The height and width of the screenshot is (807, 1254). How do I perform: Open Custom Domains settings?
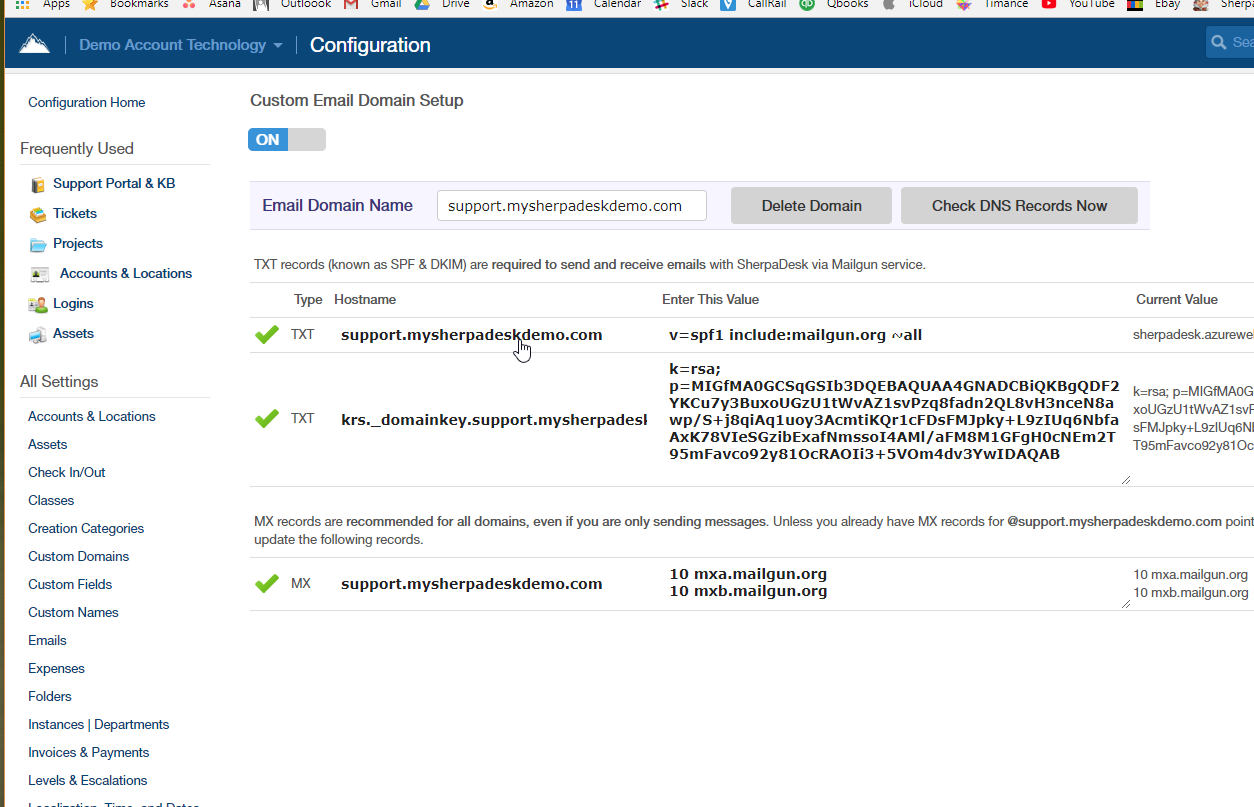[x=78, y=556]
